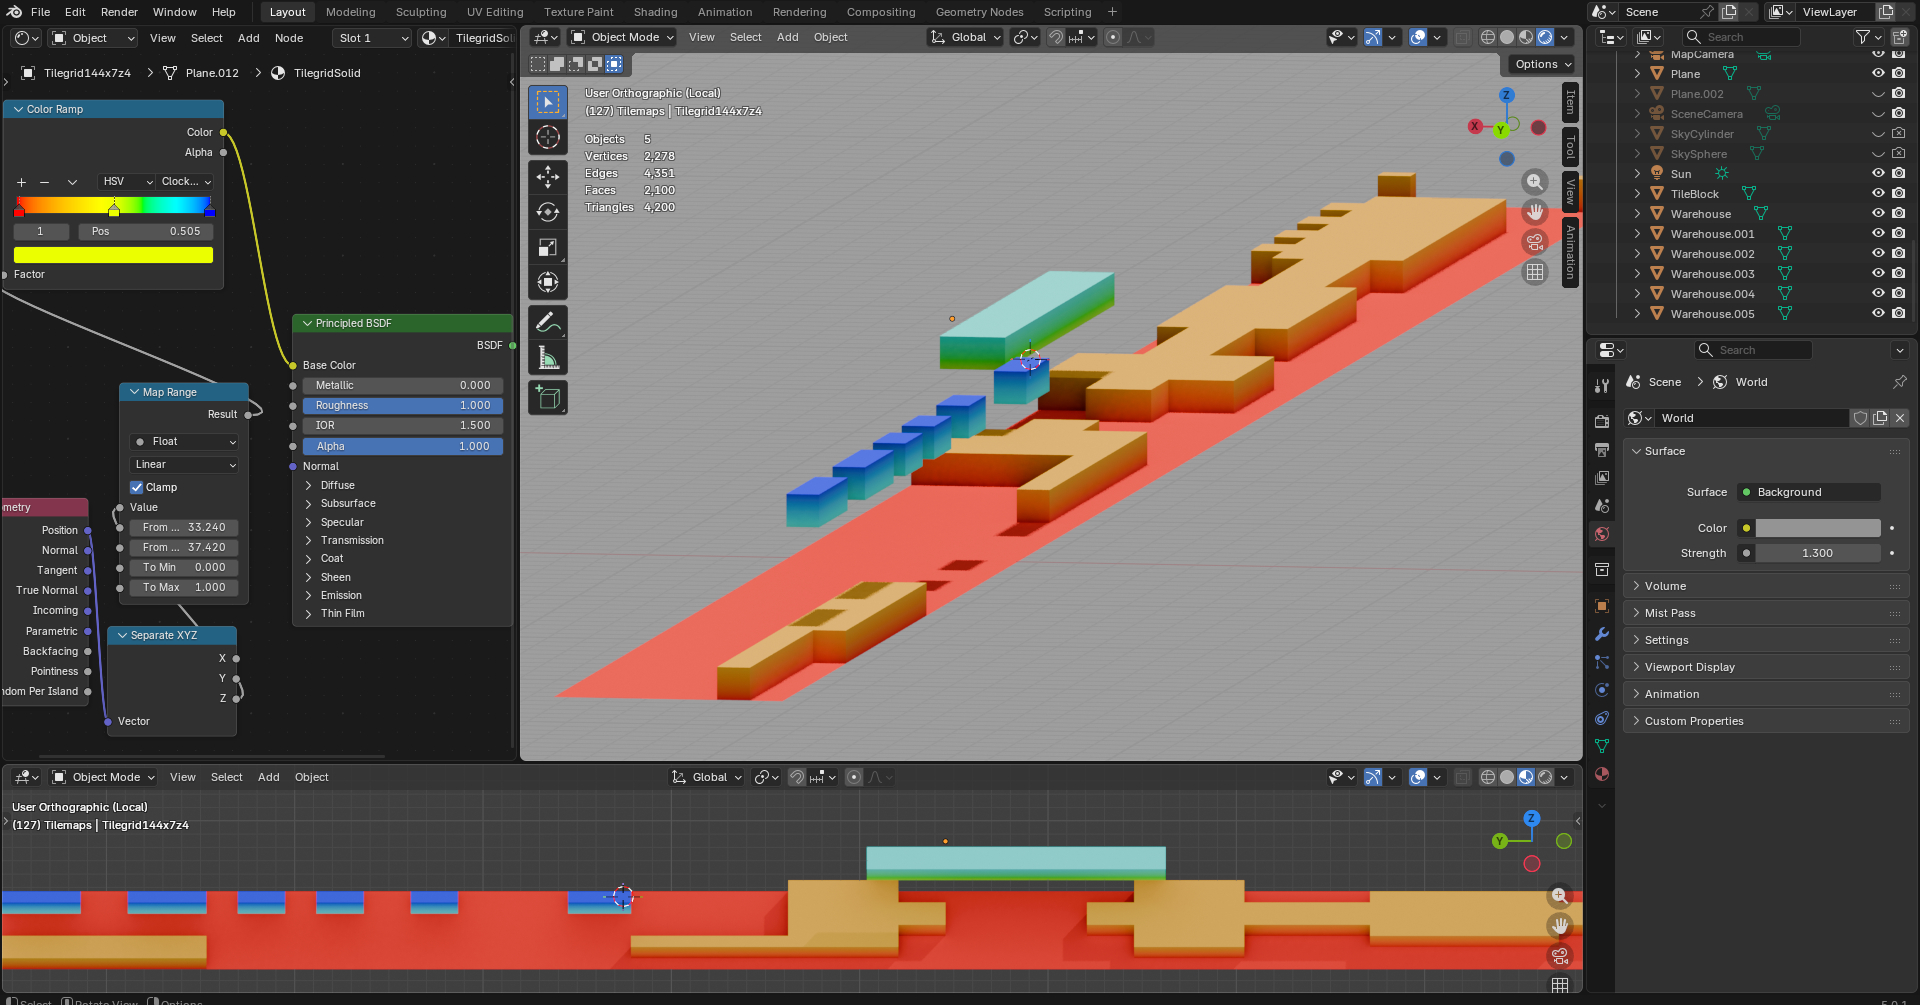The width and height of the screenshot is (1920, 1005).
Task: Switch to the Shading workspace tab
Action: (x=655, y=12)
